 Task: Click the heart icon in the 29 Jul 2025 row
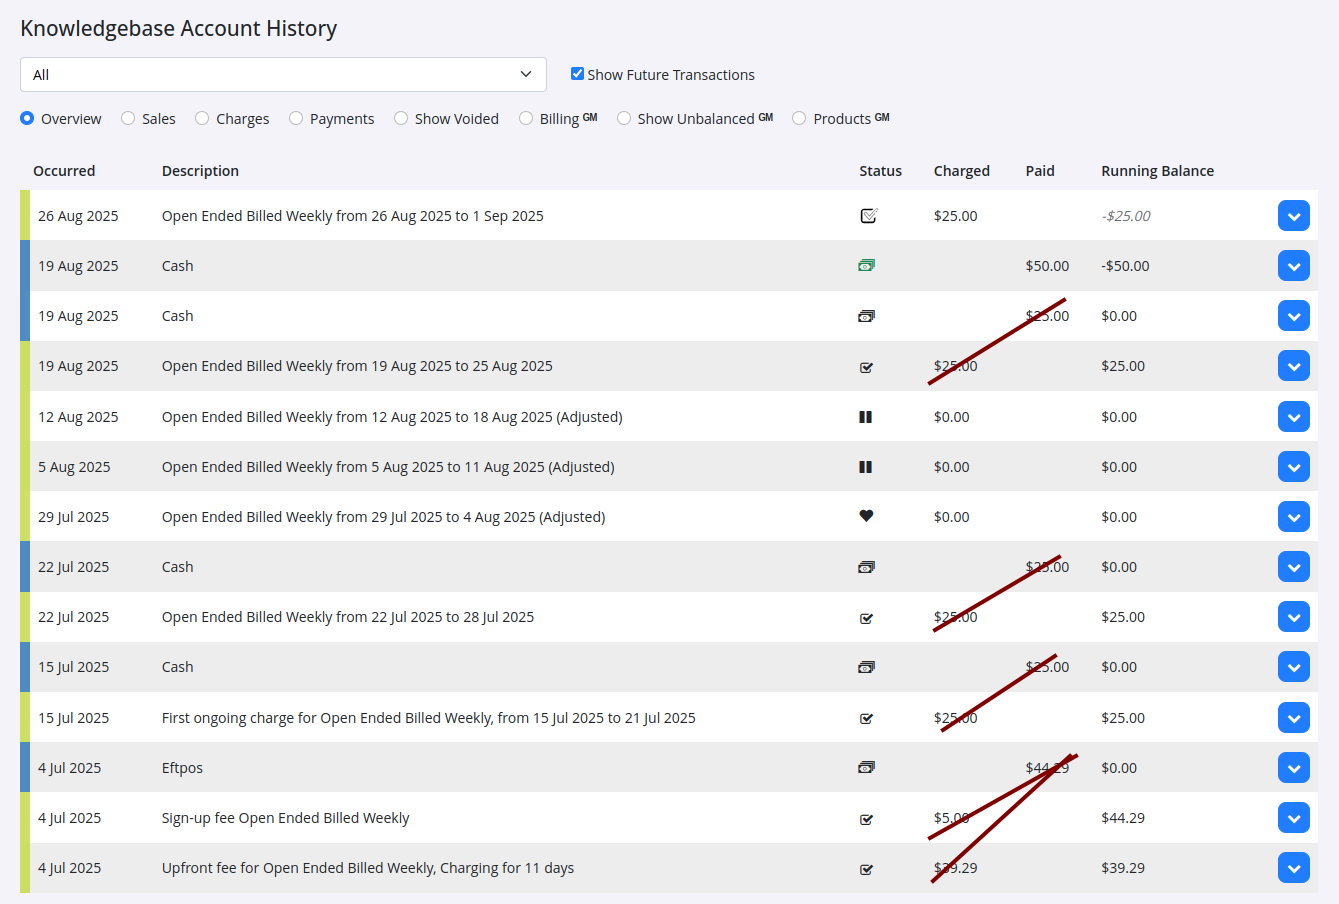pos(866,516)
